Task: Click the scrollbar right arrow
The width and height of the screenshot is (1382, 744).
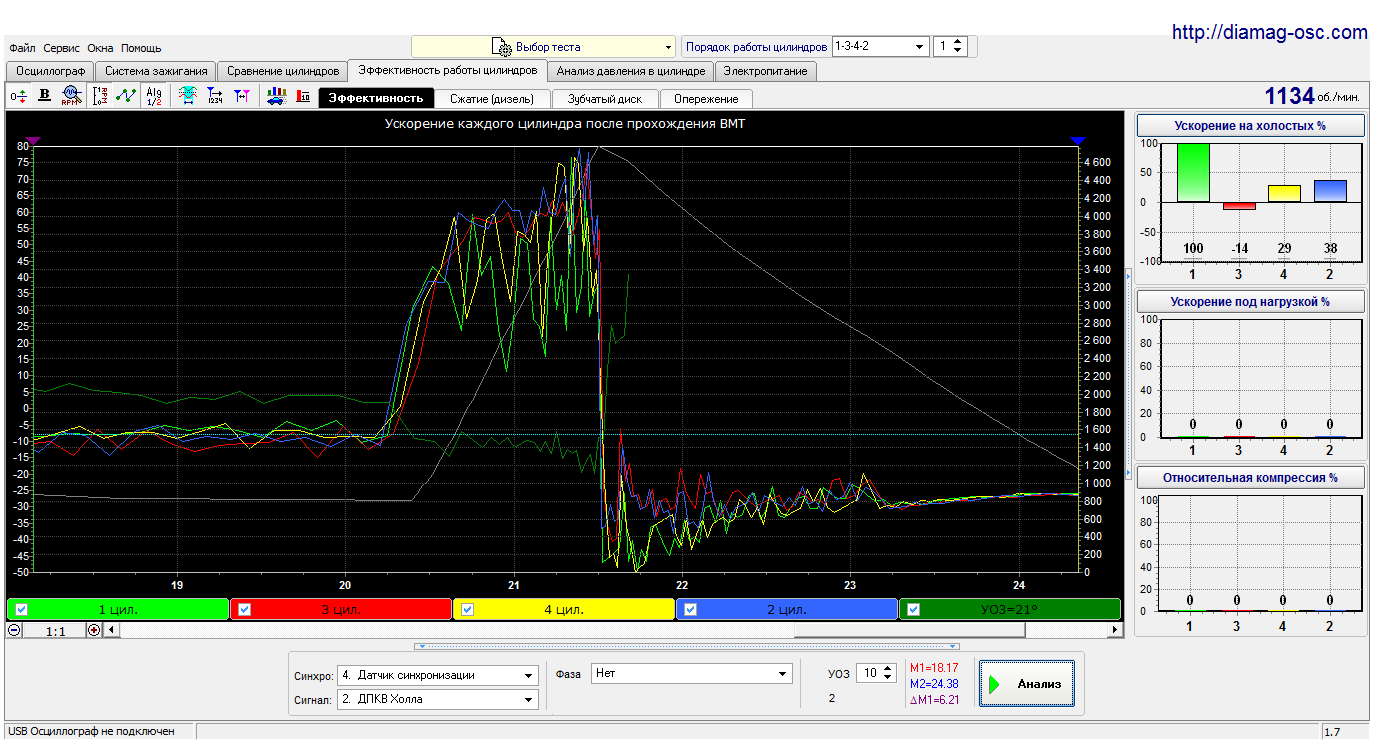Action: click(x=1116, y=630)
